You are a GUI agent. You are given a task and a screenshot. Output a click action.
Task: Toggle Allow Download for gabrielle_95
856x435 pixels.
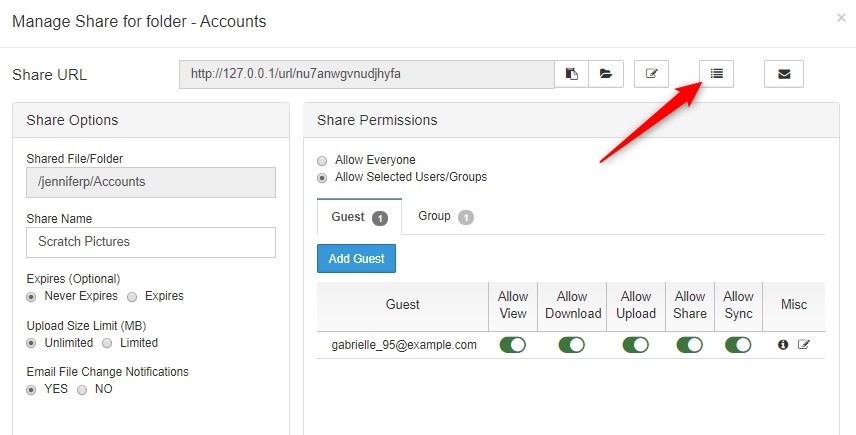pyautogui.click(x=572, y=345)
